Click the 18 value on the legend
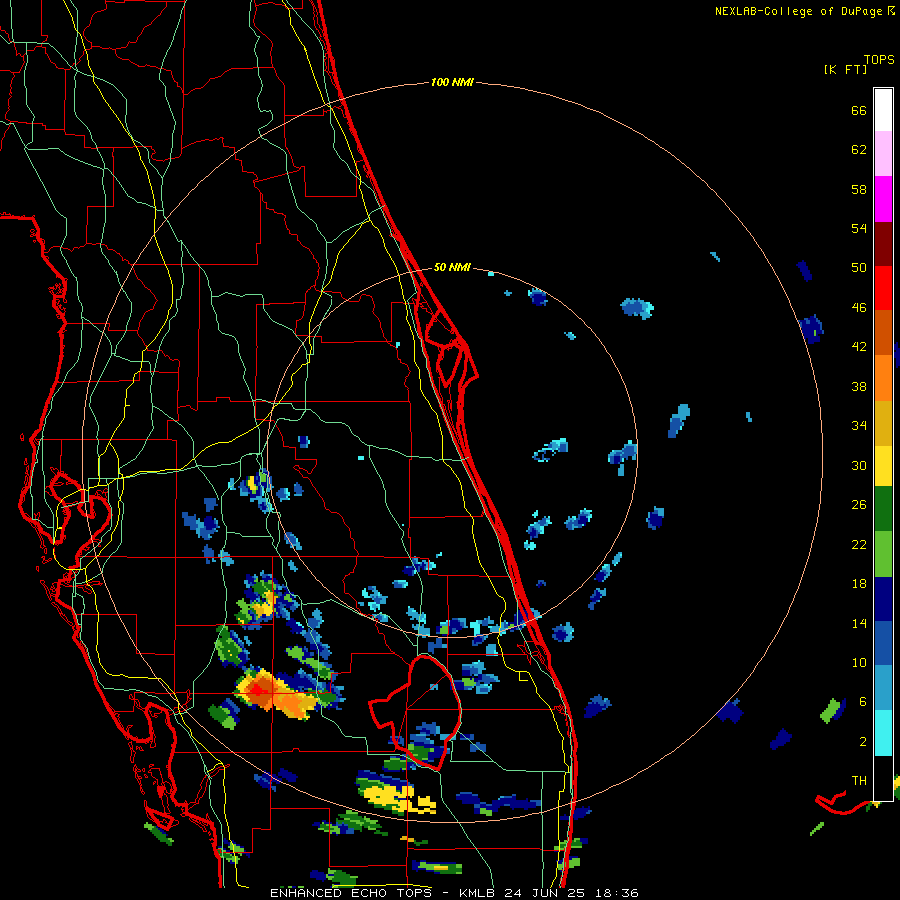900x900 pixels. coord(859,584)
